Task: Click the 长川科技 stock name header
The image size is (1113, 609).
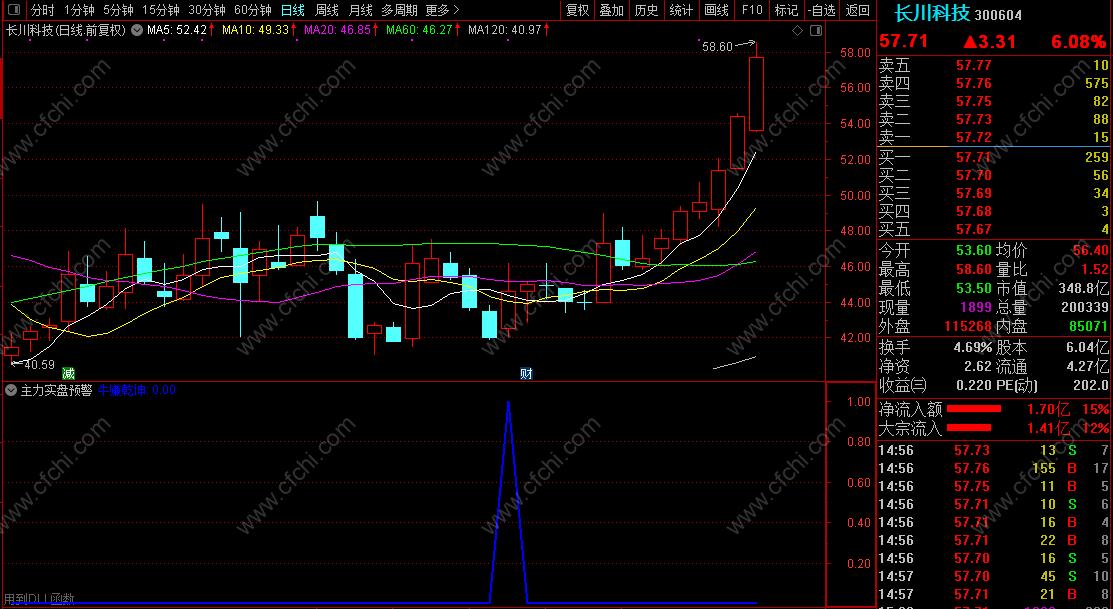Action: (932, 13)
